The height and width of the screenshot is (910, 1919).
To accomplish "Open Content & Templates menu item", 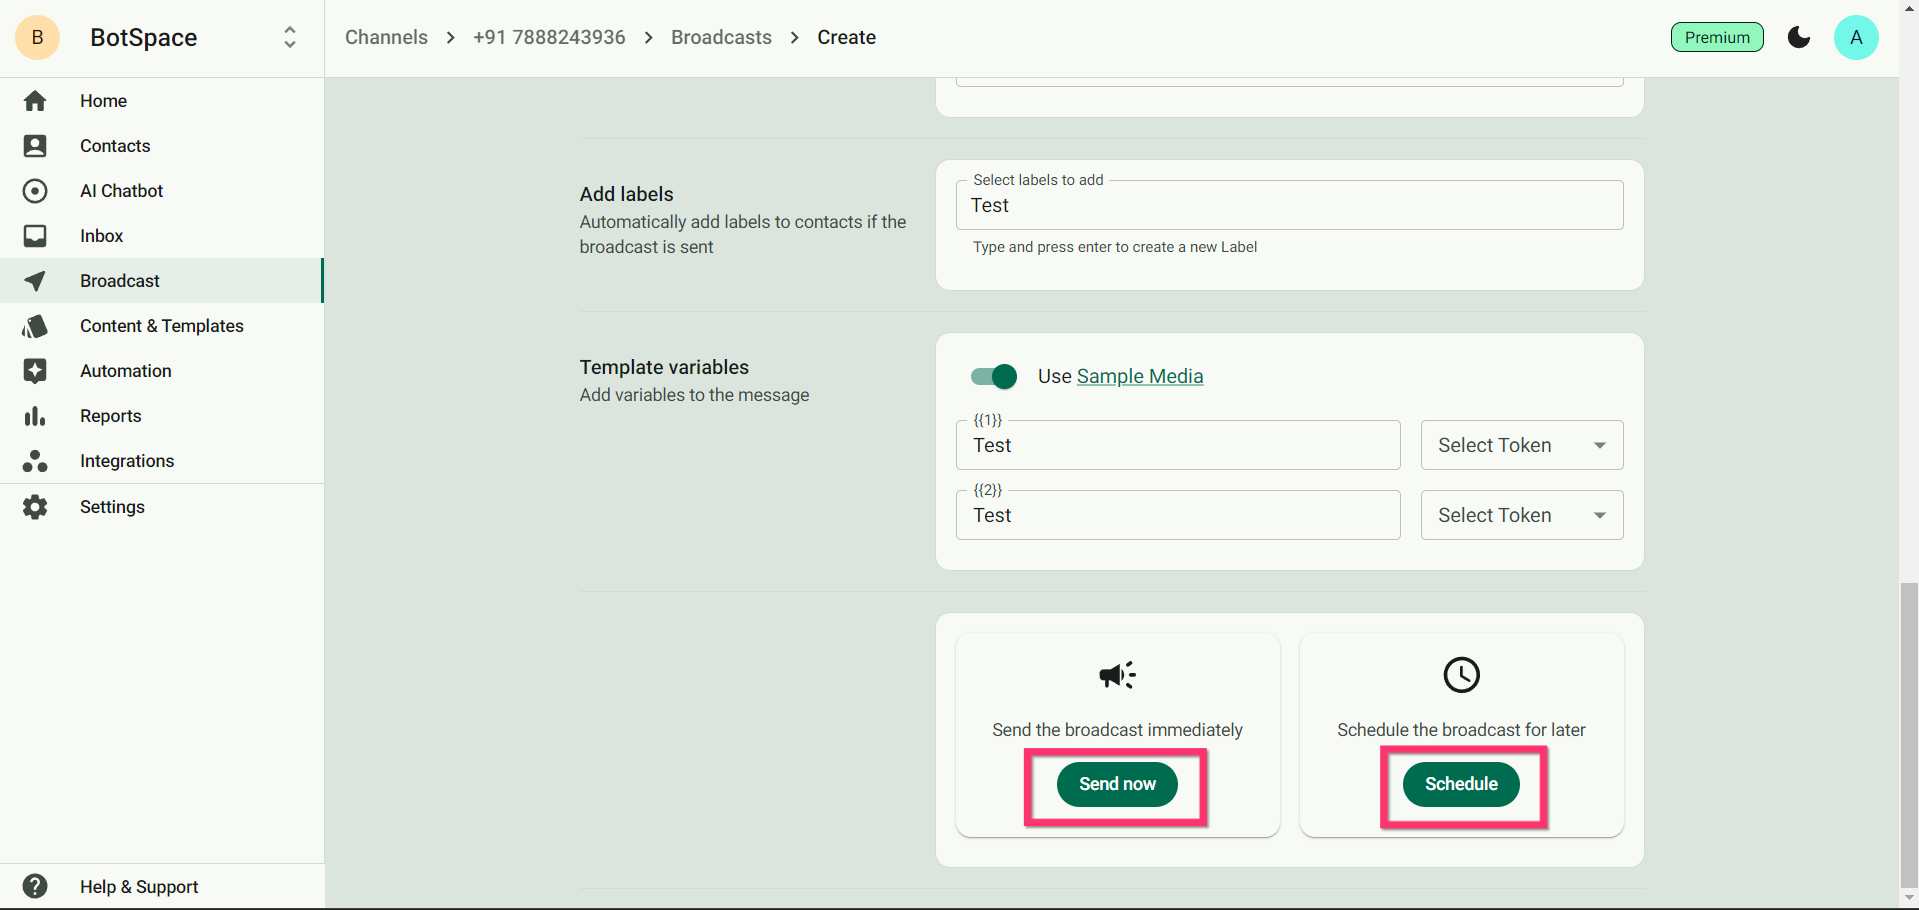I will point(162,326).
